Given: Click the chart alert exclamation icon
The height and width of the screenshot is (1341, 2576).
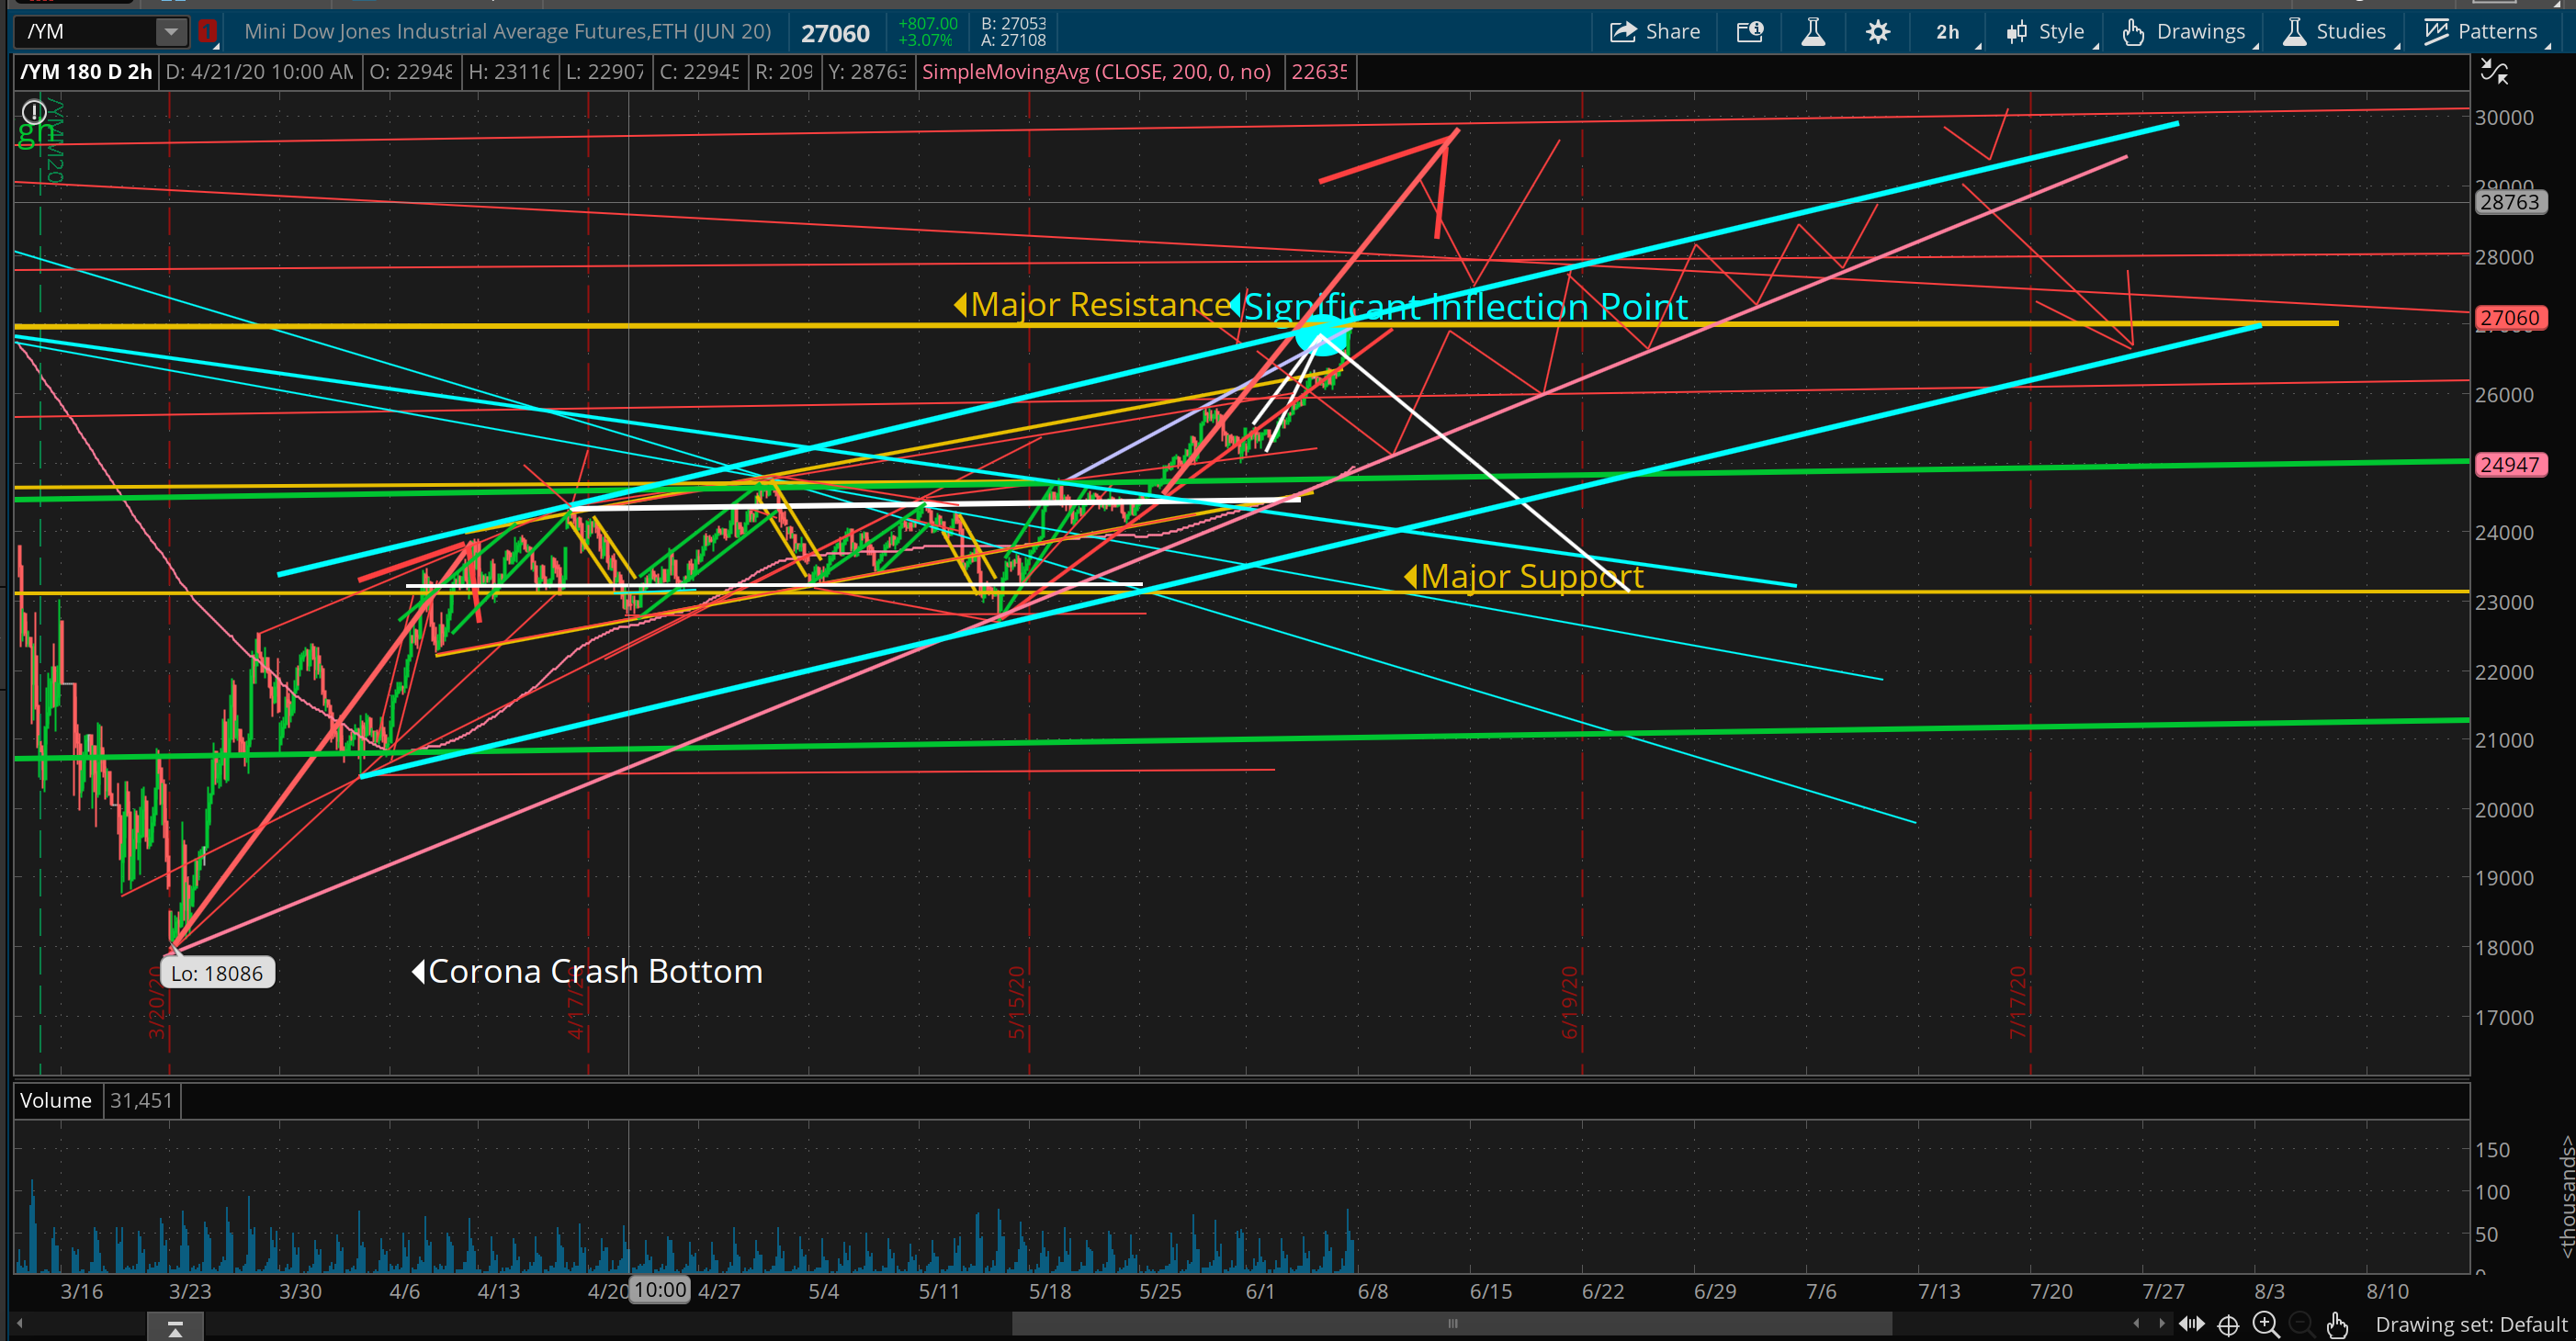Looking at the screenshot, I should 34,111.
